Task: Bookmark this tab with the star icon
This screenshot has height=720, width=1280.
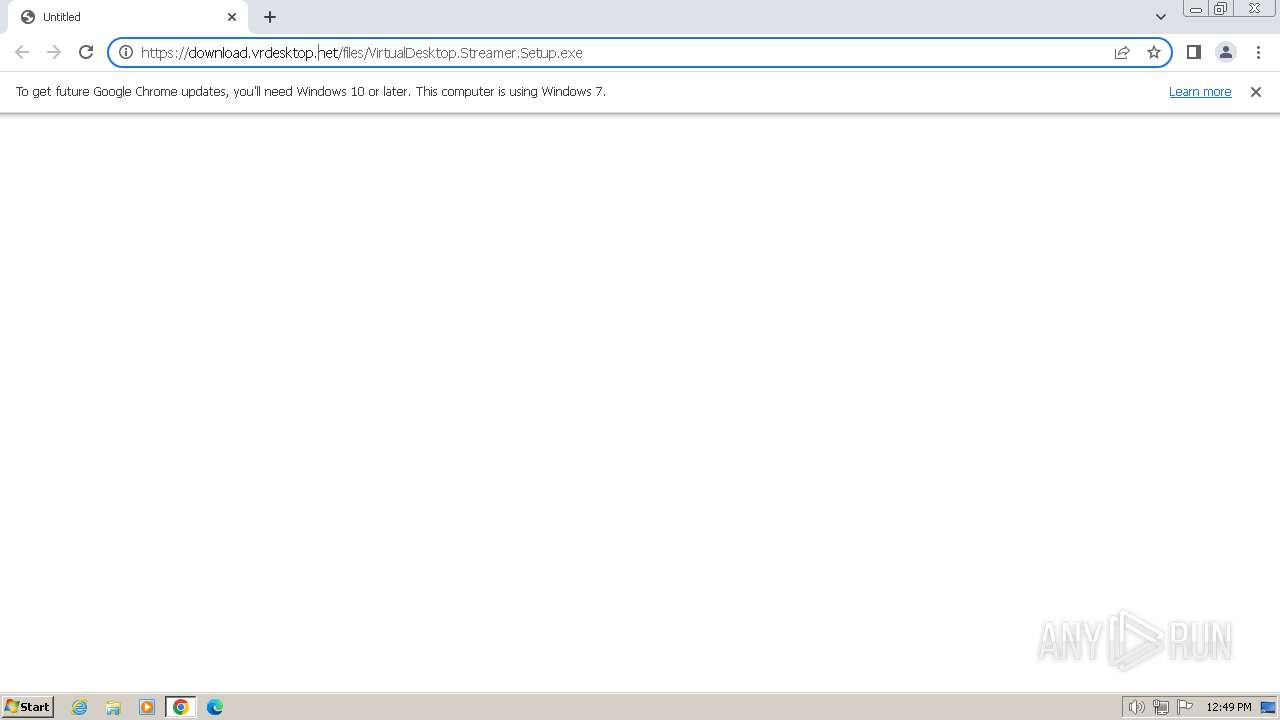Action: [1154, 52]
